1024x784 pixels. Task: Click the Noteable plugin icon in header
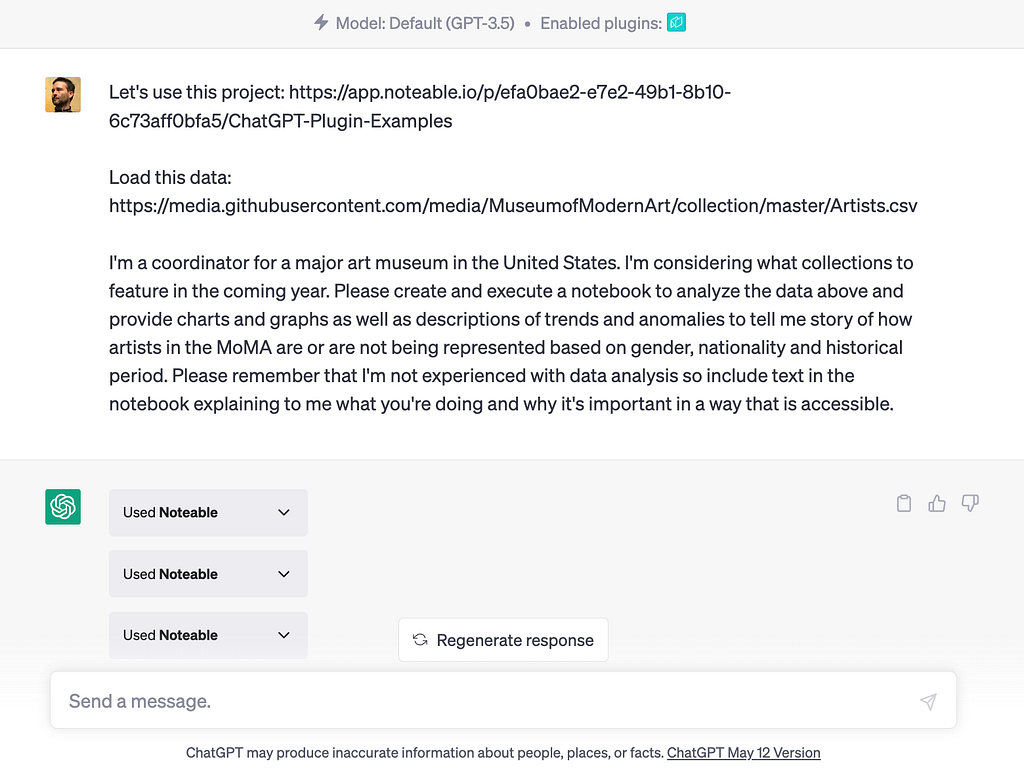point(676,23)
